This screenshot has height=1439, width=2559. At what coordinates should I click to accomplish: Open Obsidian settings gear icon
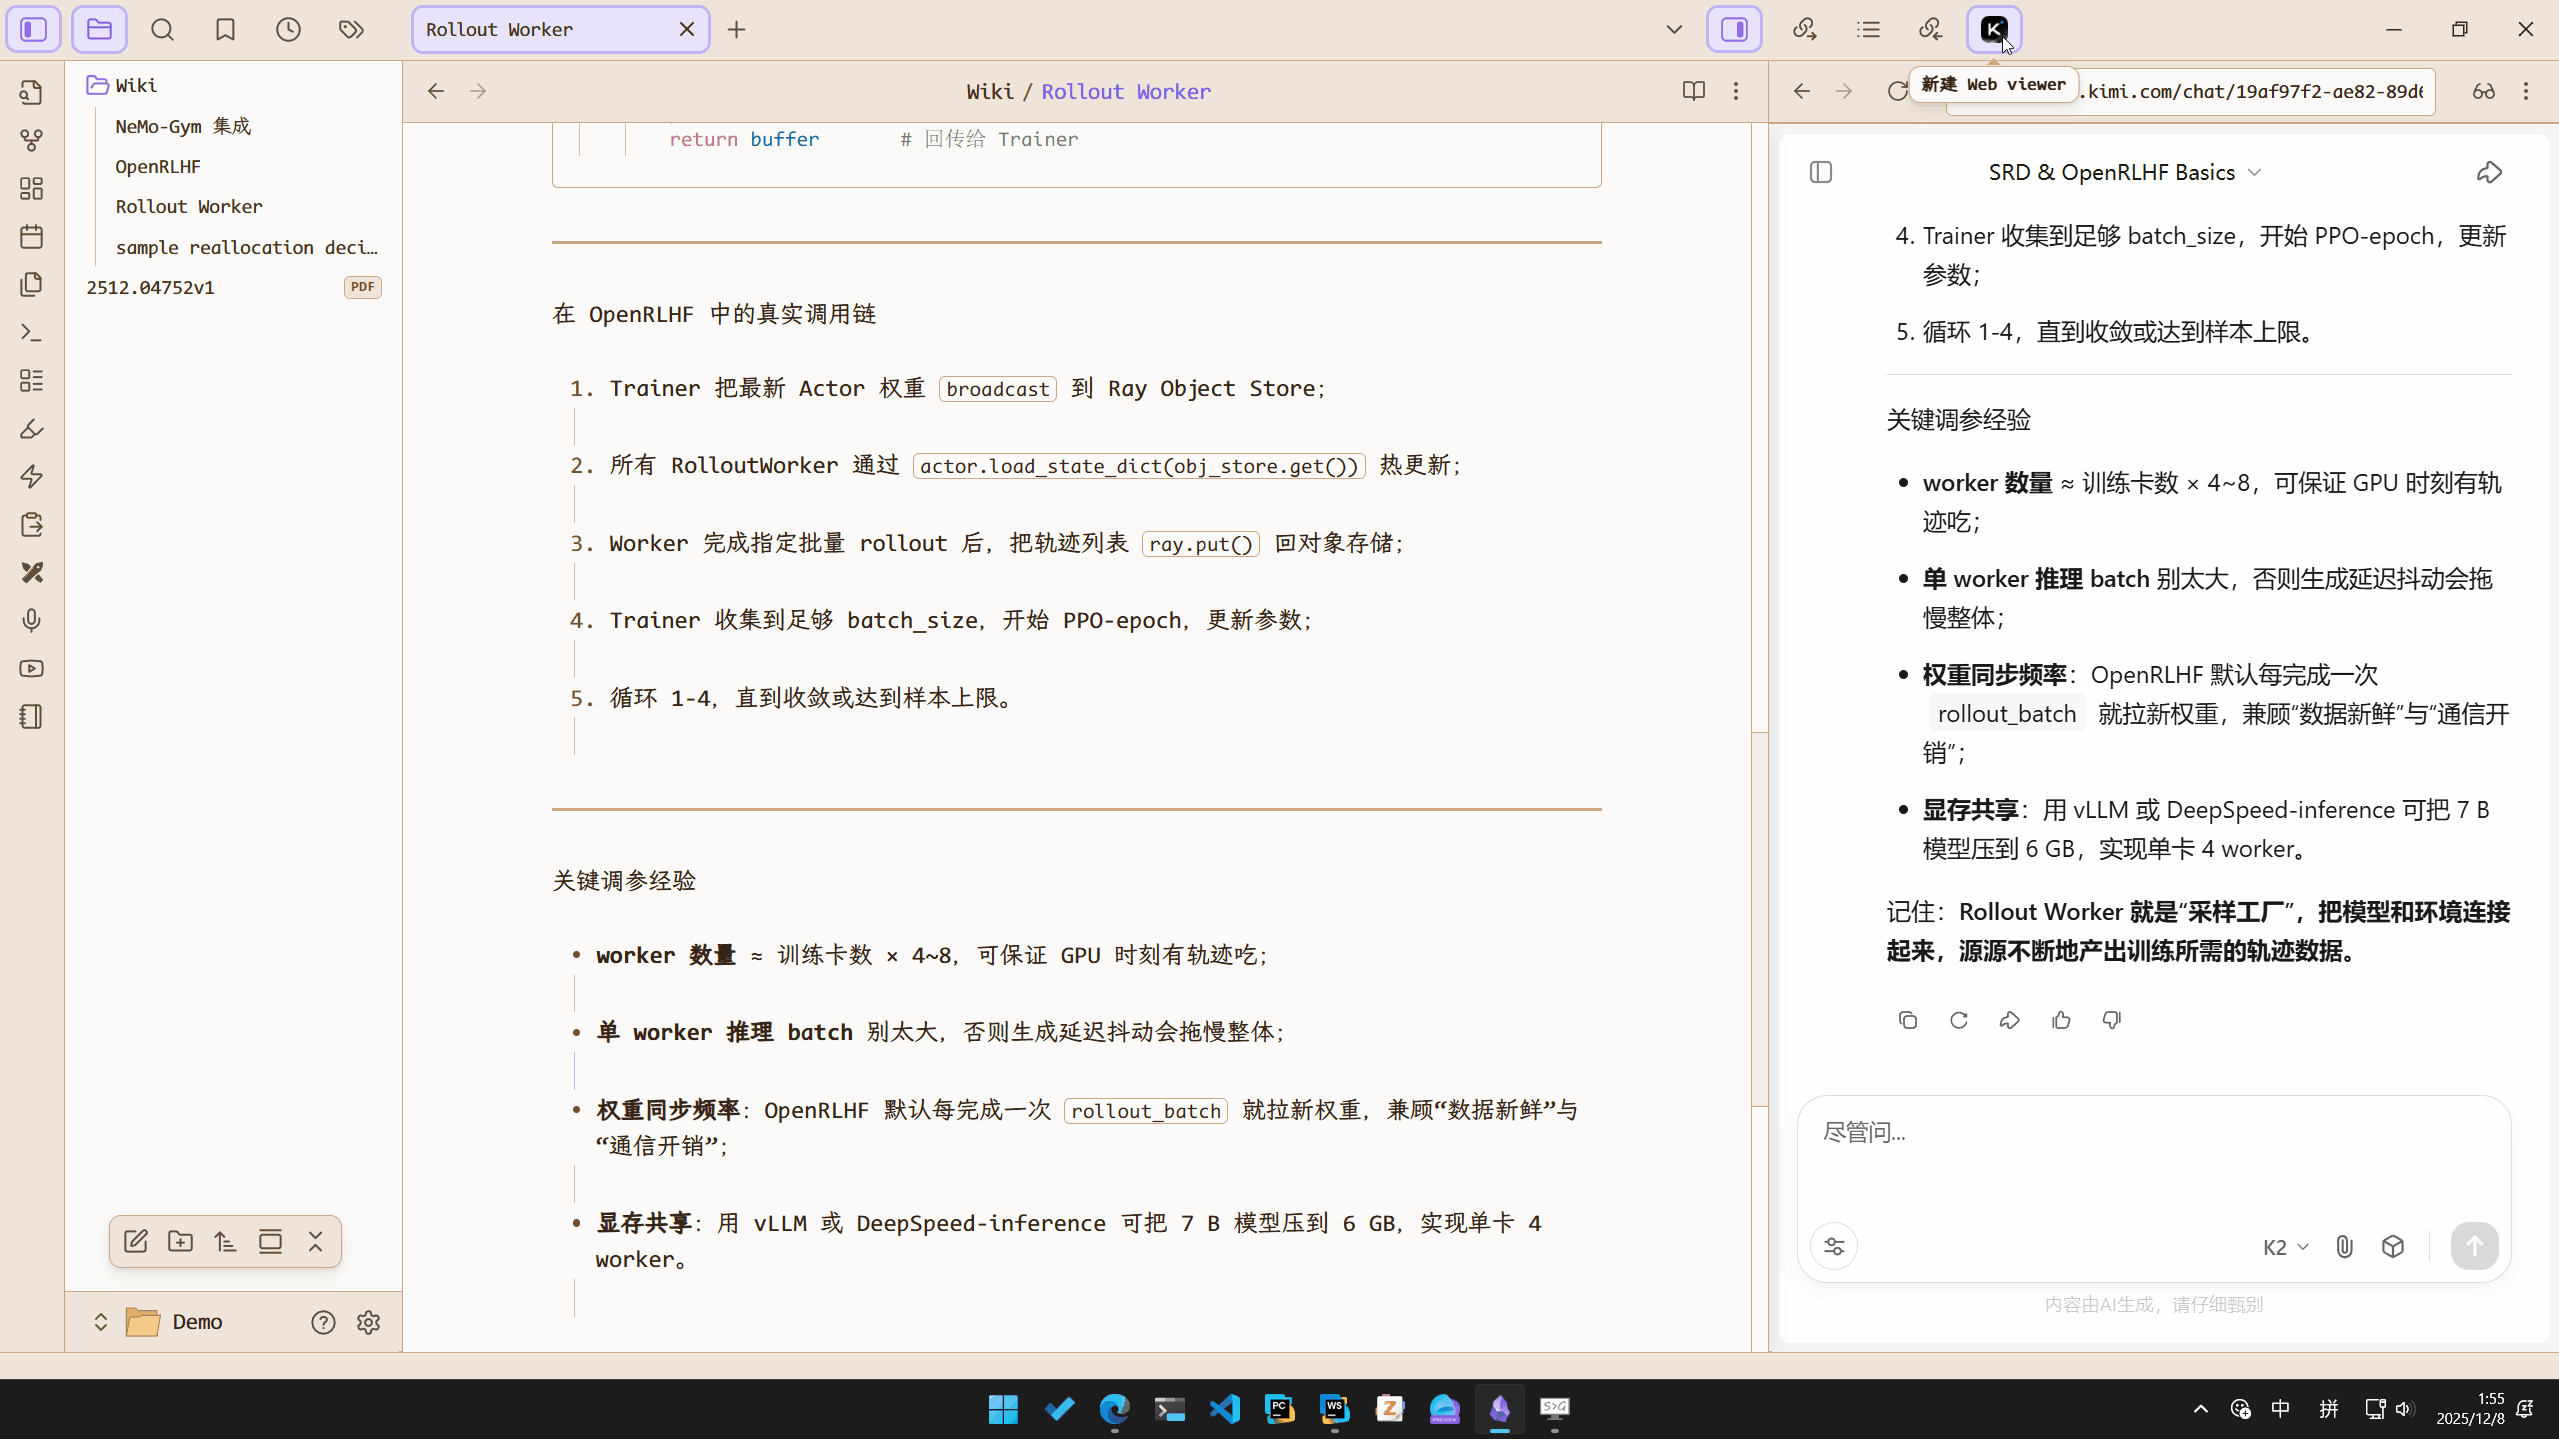pyautogui.click(x=368, y=1322)
